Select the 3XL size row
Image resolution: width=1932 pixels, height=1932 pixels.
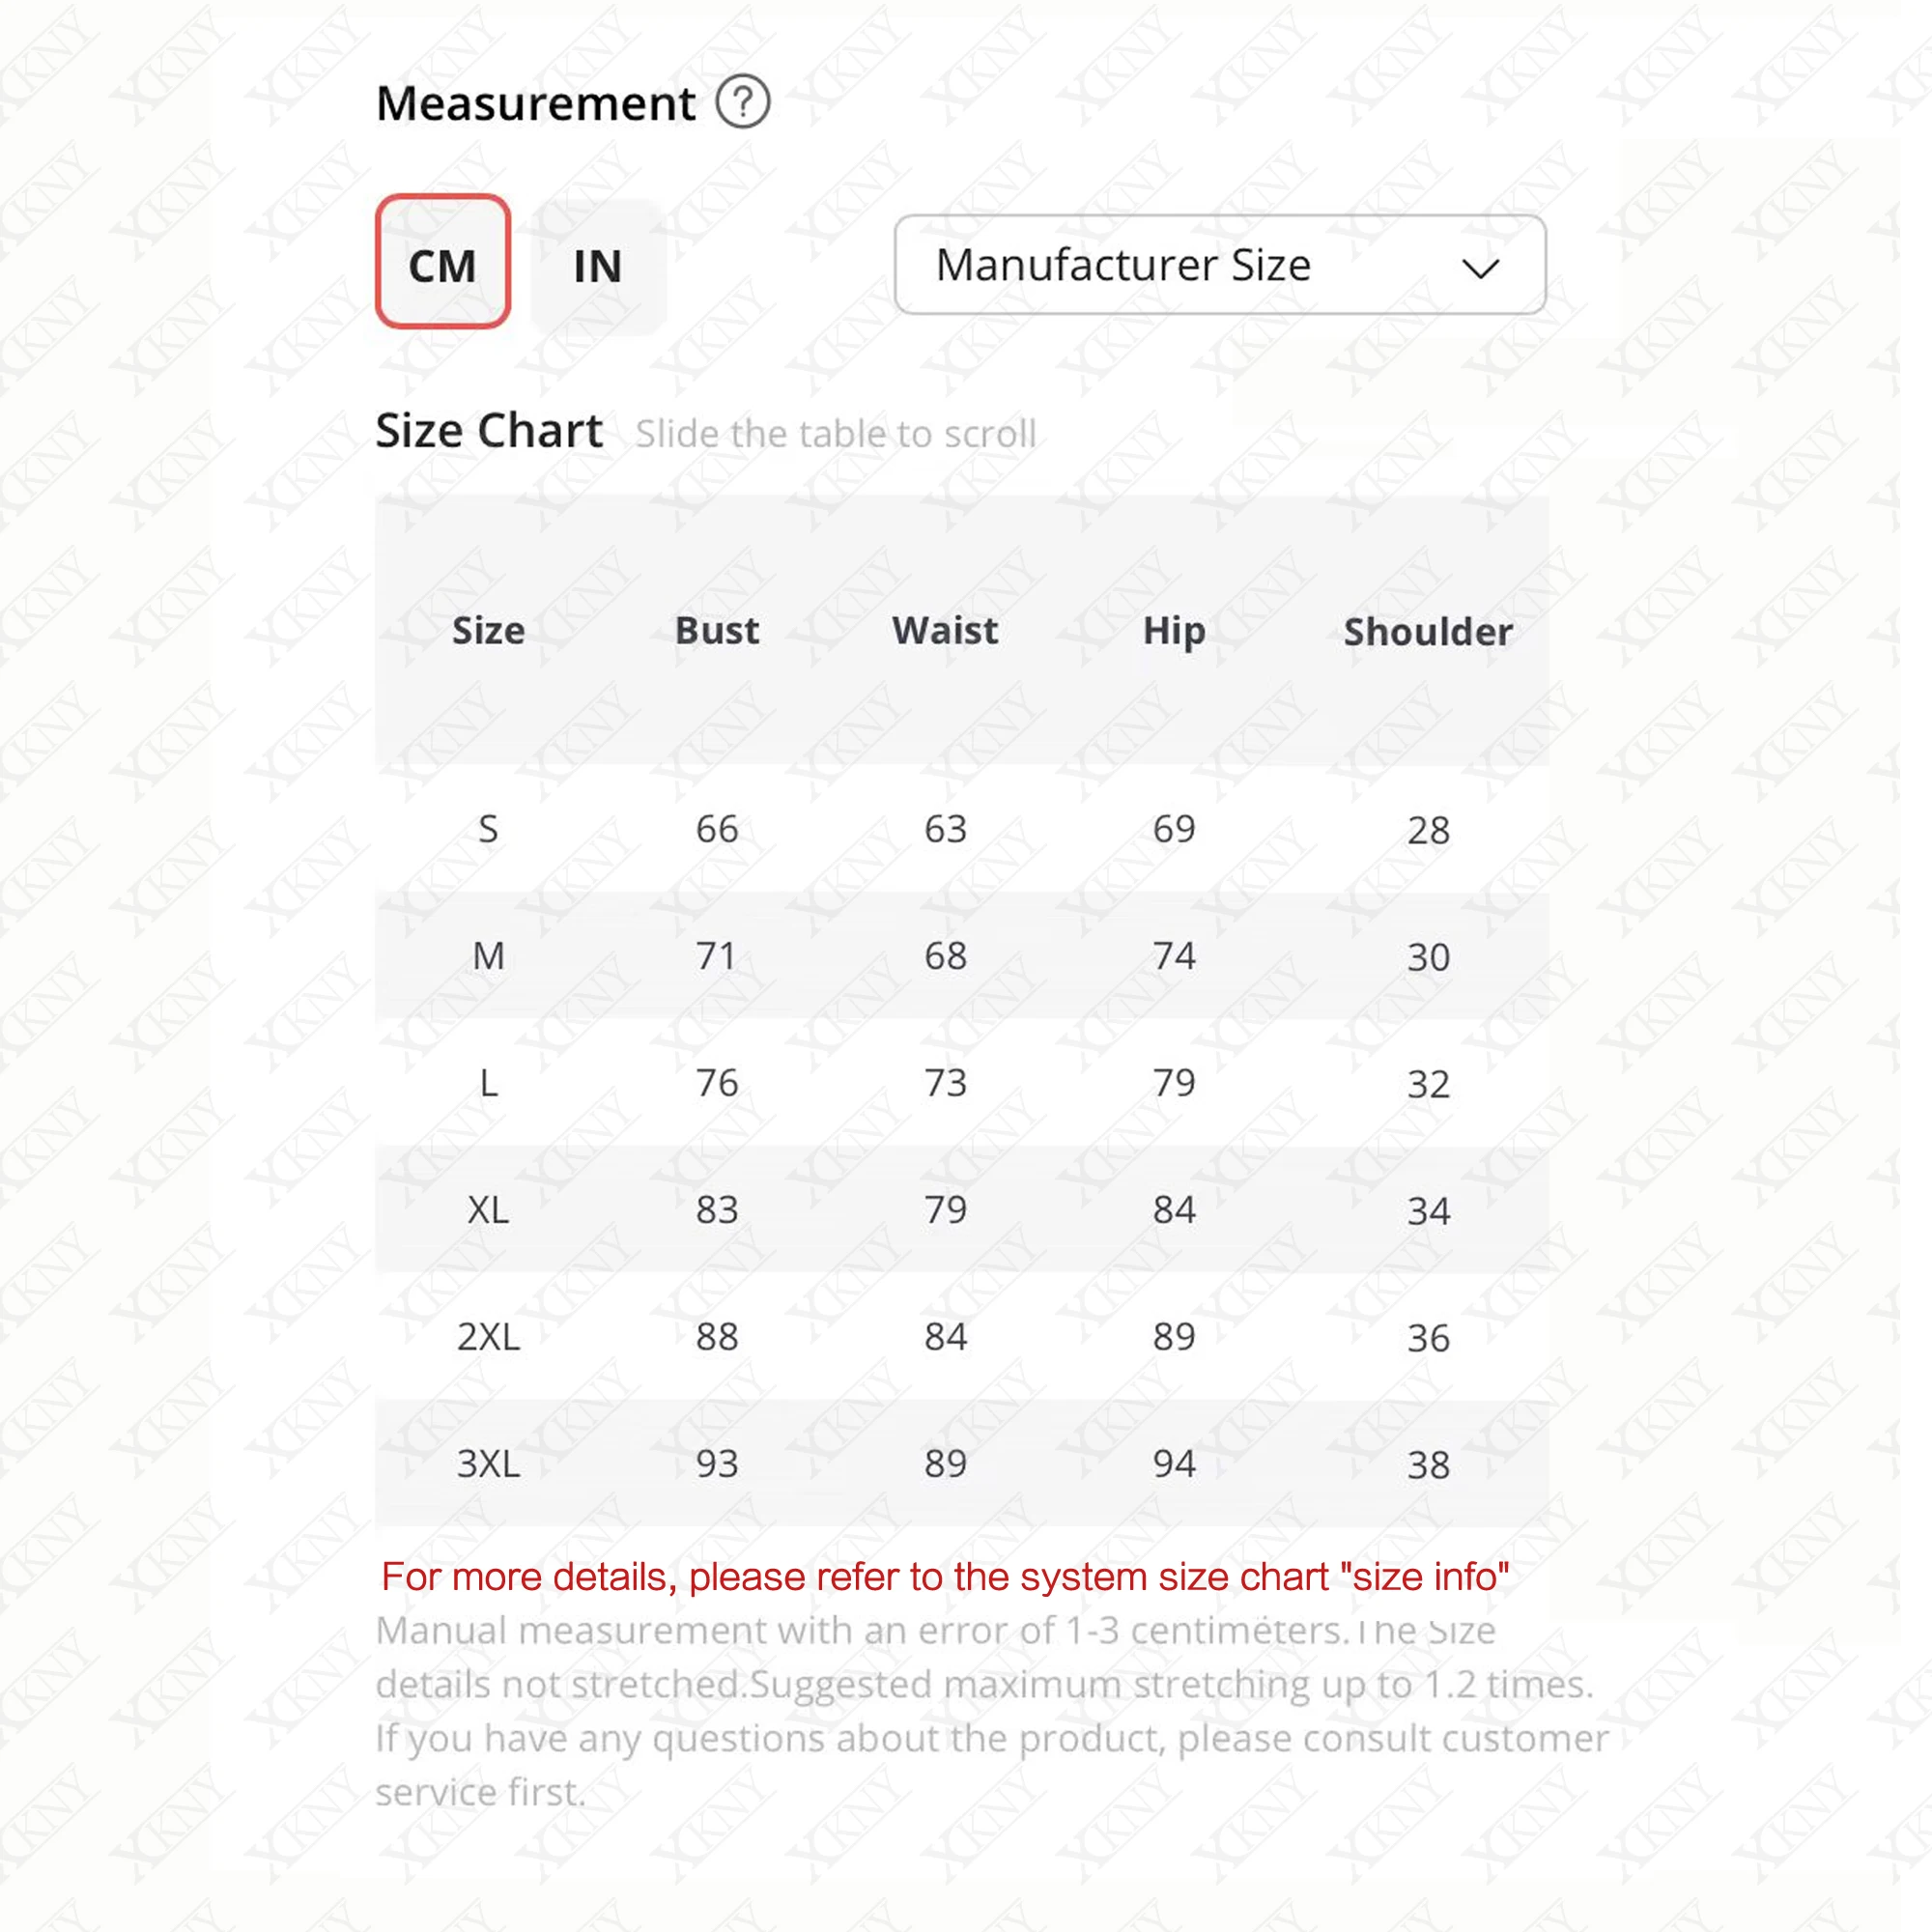pos(489,1464)
